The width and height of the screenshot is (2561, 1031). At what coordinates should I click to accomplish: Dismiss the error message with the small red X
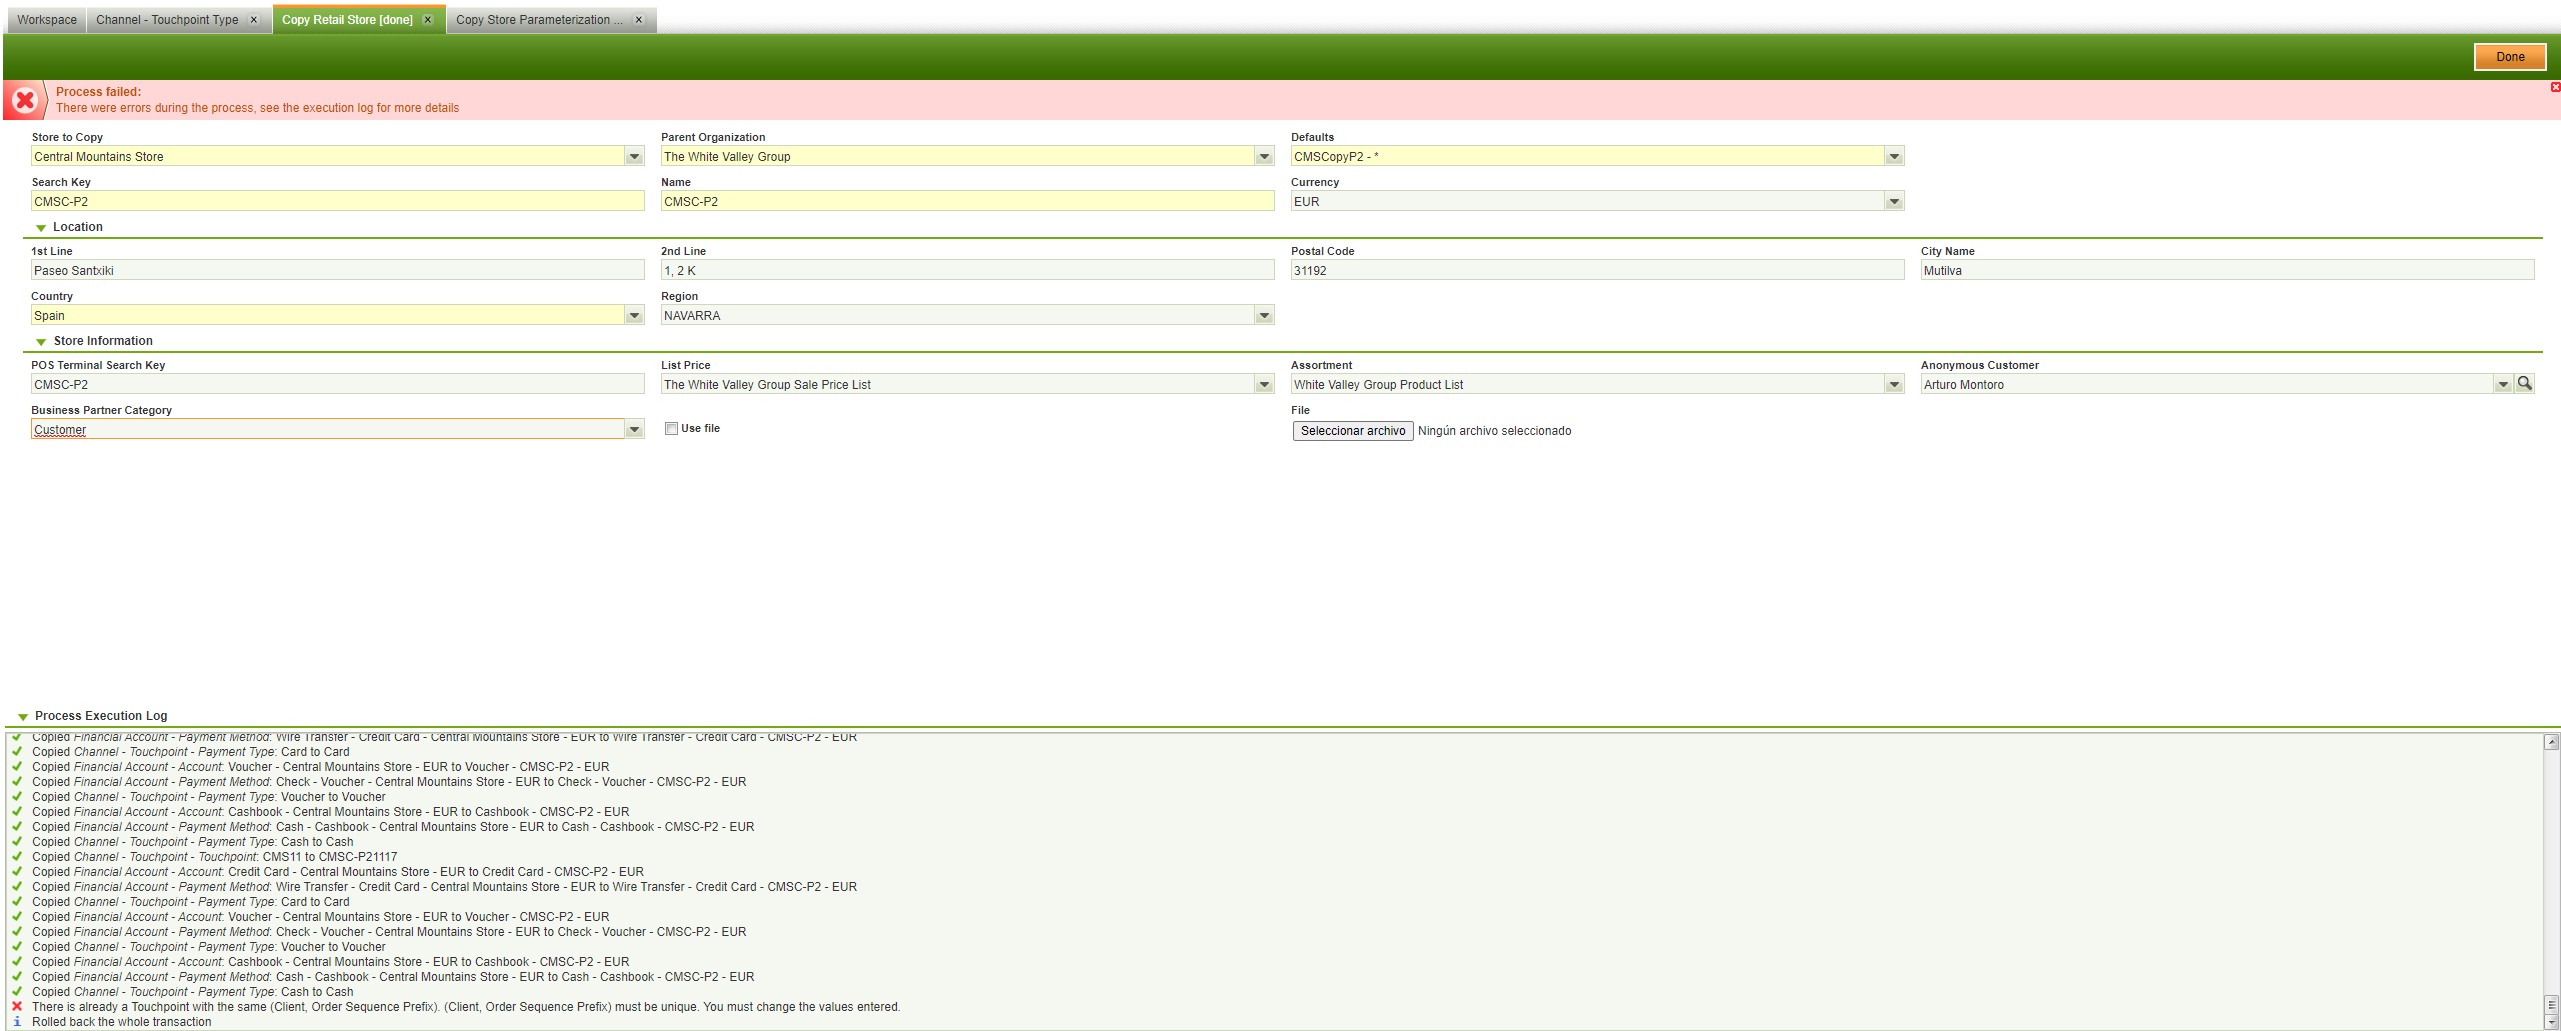point(2555,88)
